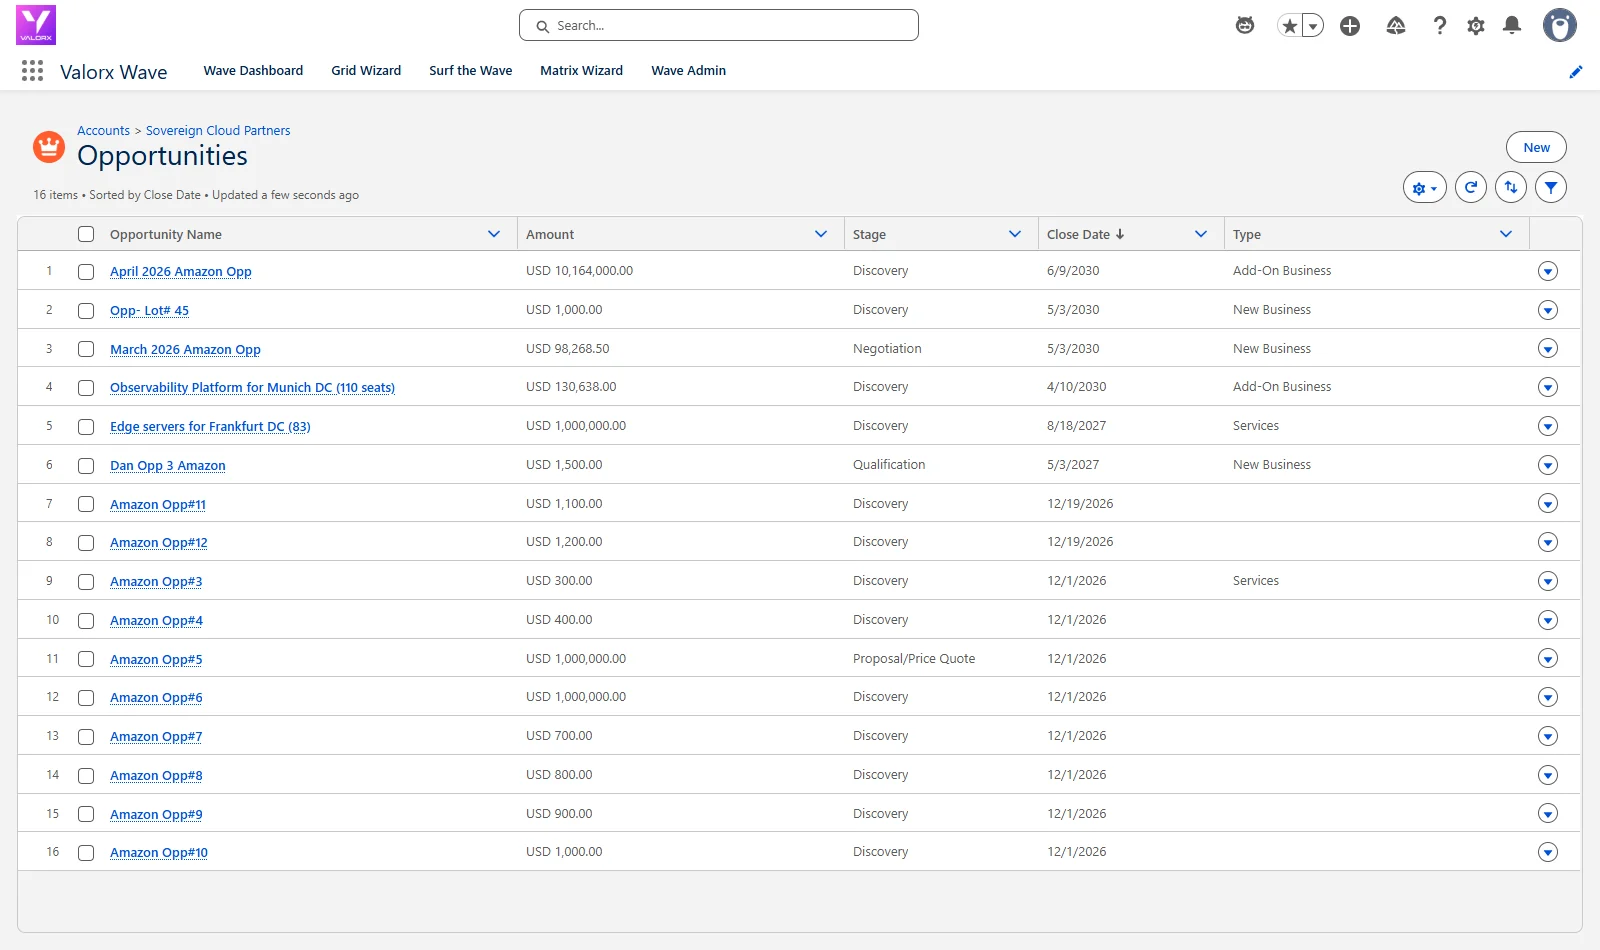
Task: Check the Opp- Lot# 45 row
Action: tap(86, 311)
